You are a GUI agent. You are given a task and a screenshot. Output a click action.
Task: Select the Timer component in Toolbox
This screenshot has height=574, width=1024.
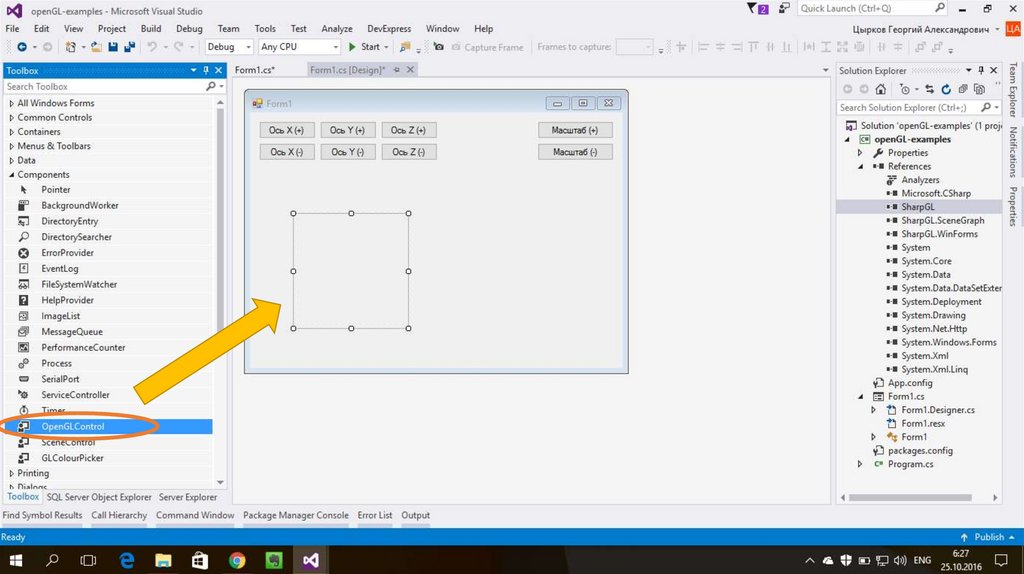click(53, 411)
